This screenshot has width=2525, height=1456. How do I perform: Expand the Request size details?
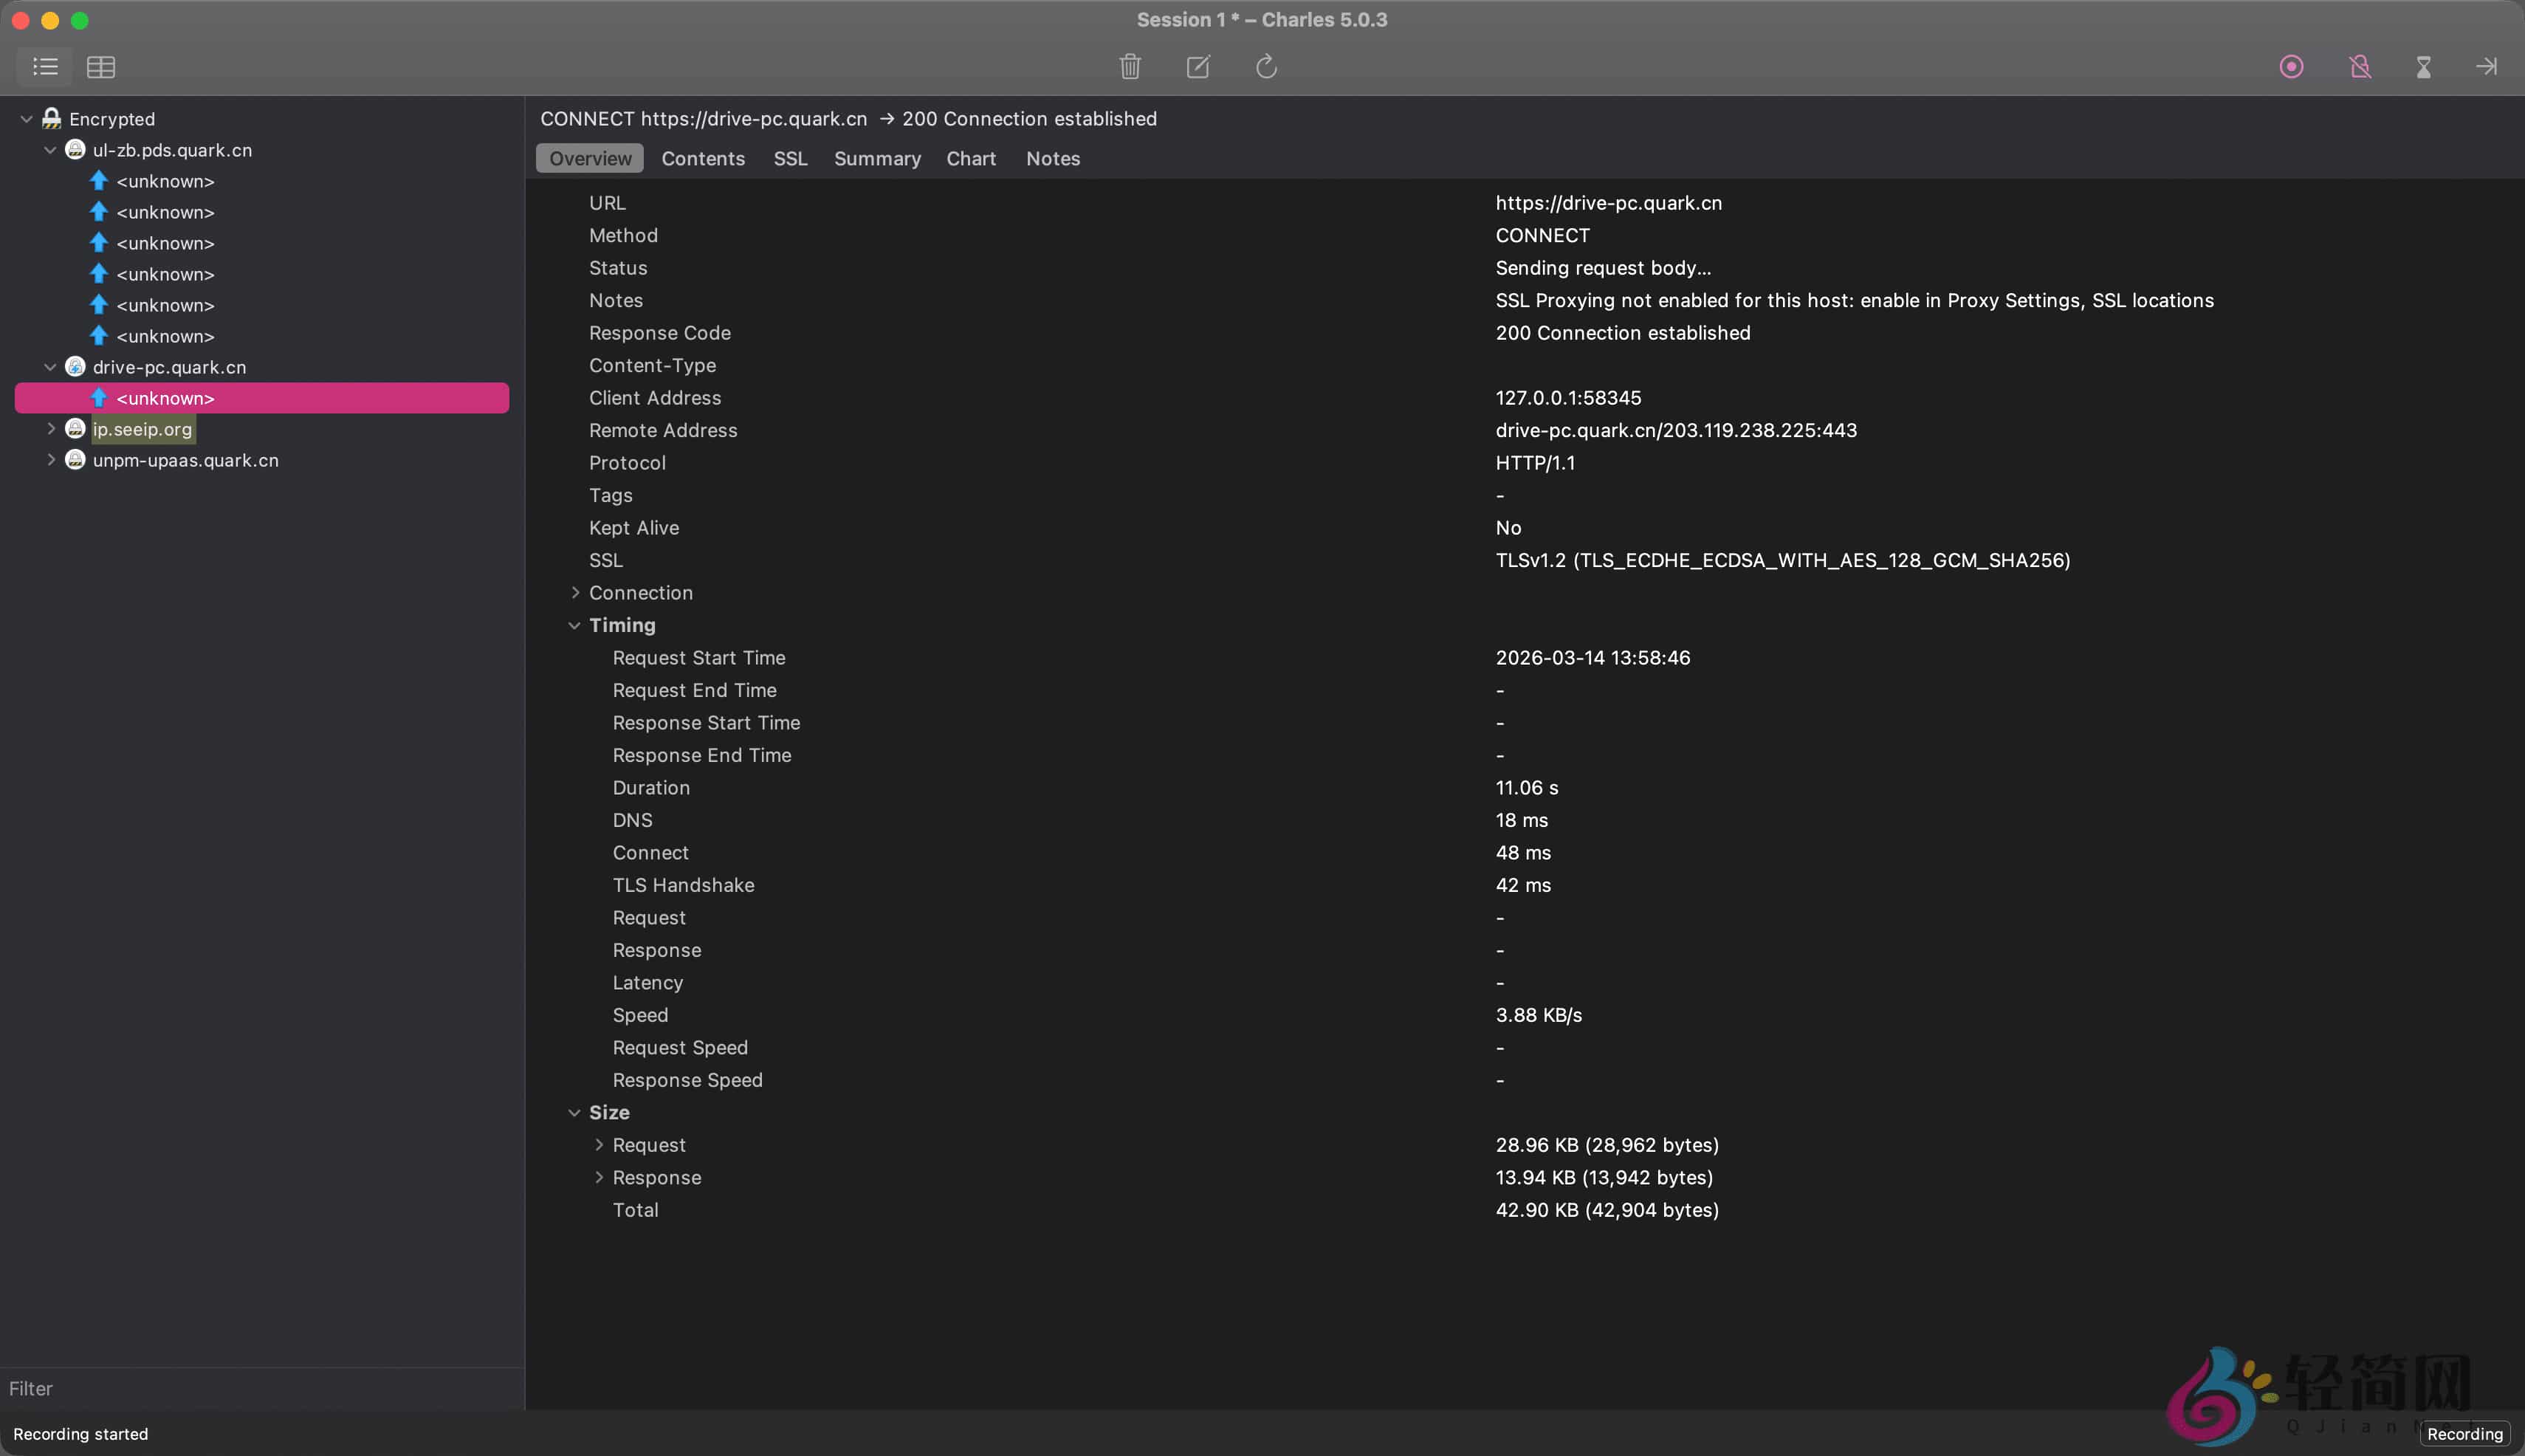(600, 1144)
